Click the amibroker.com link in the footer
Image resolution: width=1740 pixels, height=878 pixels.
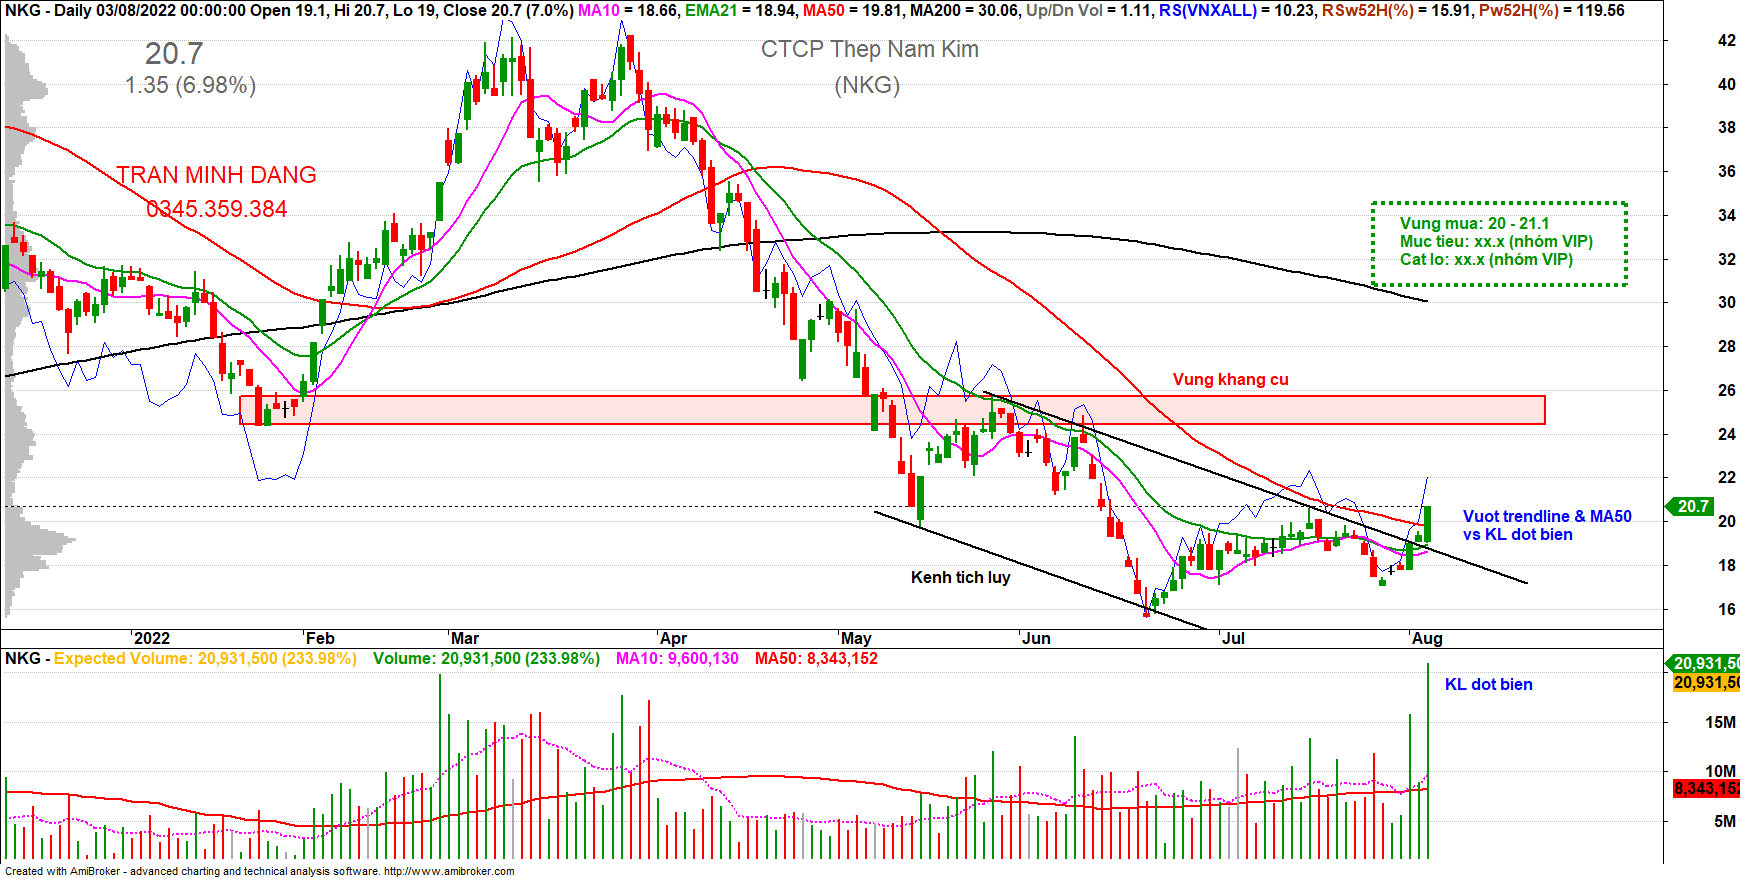(x=448, y=871)
